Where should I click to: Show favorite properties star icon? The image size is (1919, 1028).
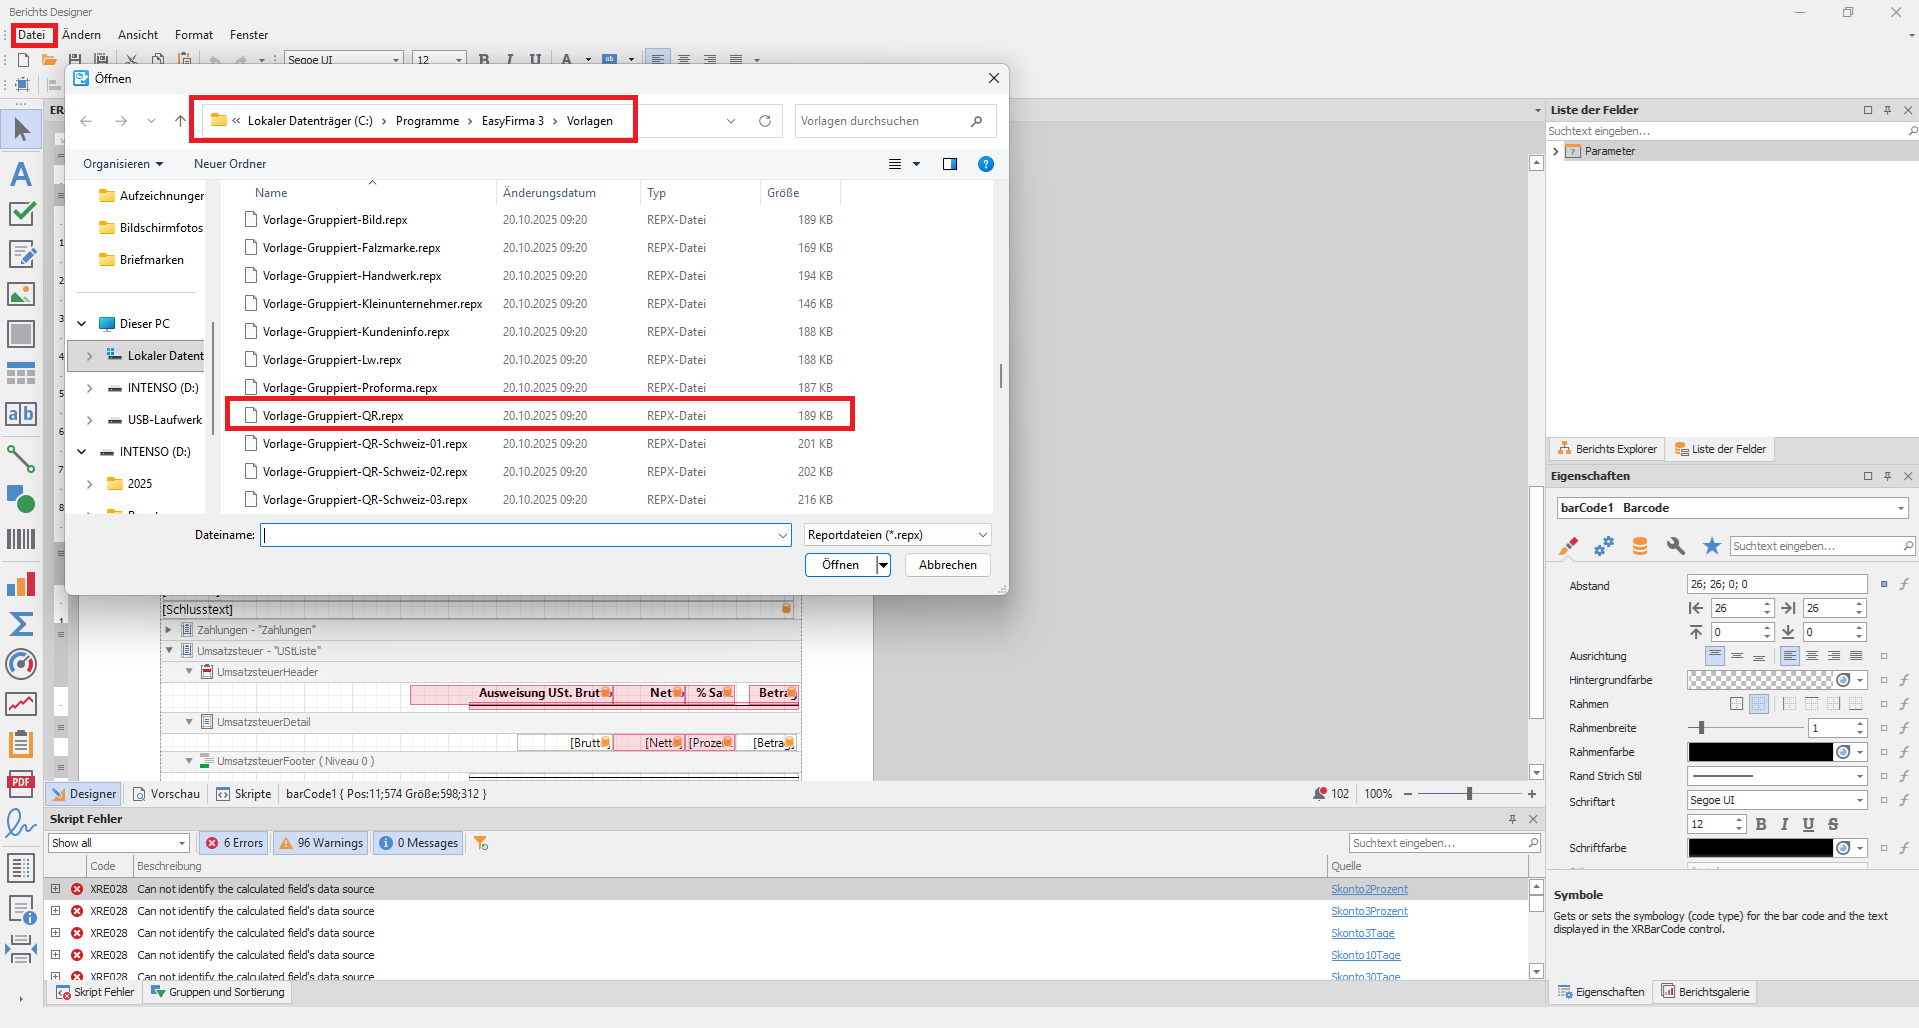(x=1712, y=546)
